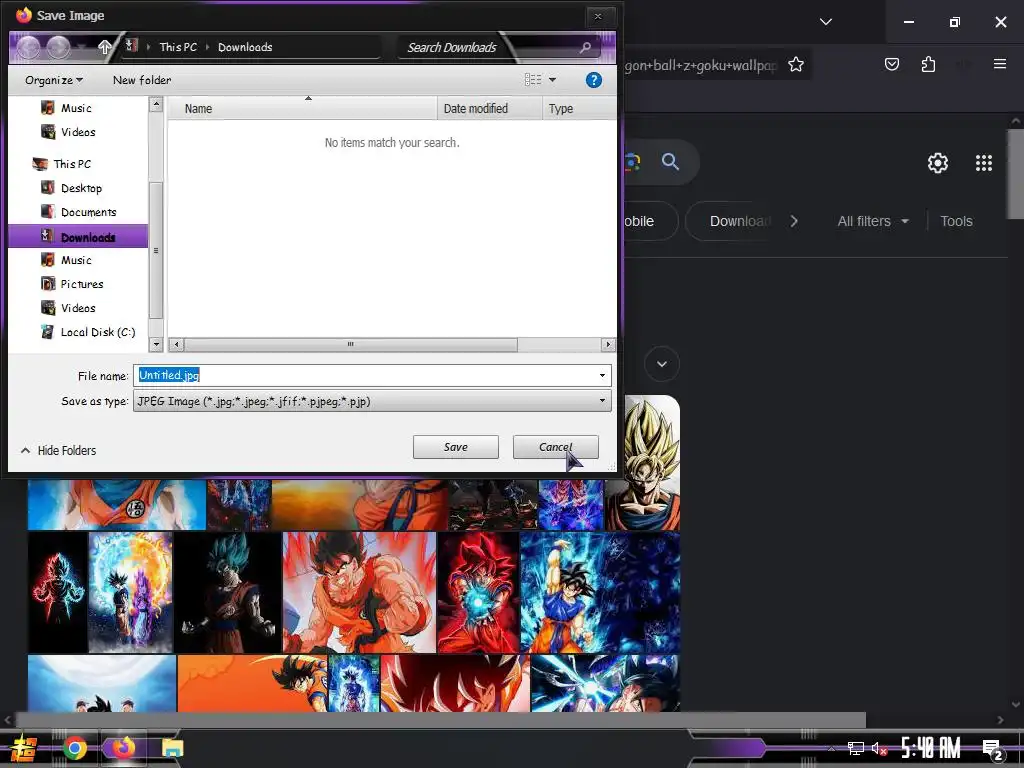Launch Chrome from the taskbar

(x=74, y=748)
